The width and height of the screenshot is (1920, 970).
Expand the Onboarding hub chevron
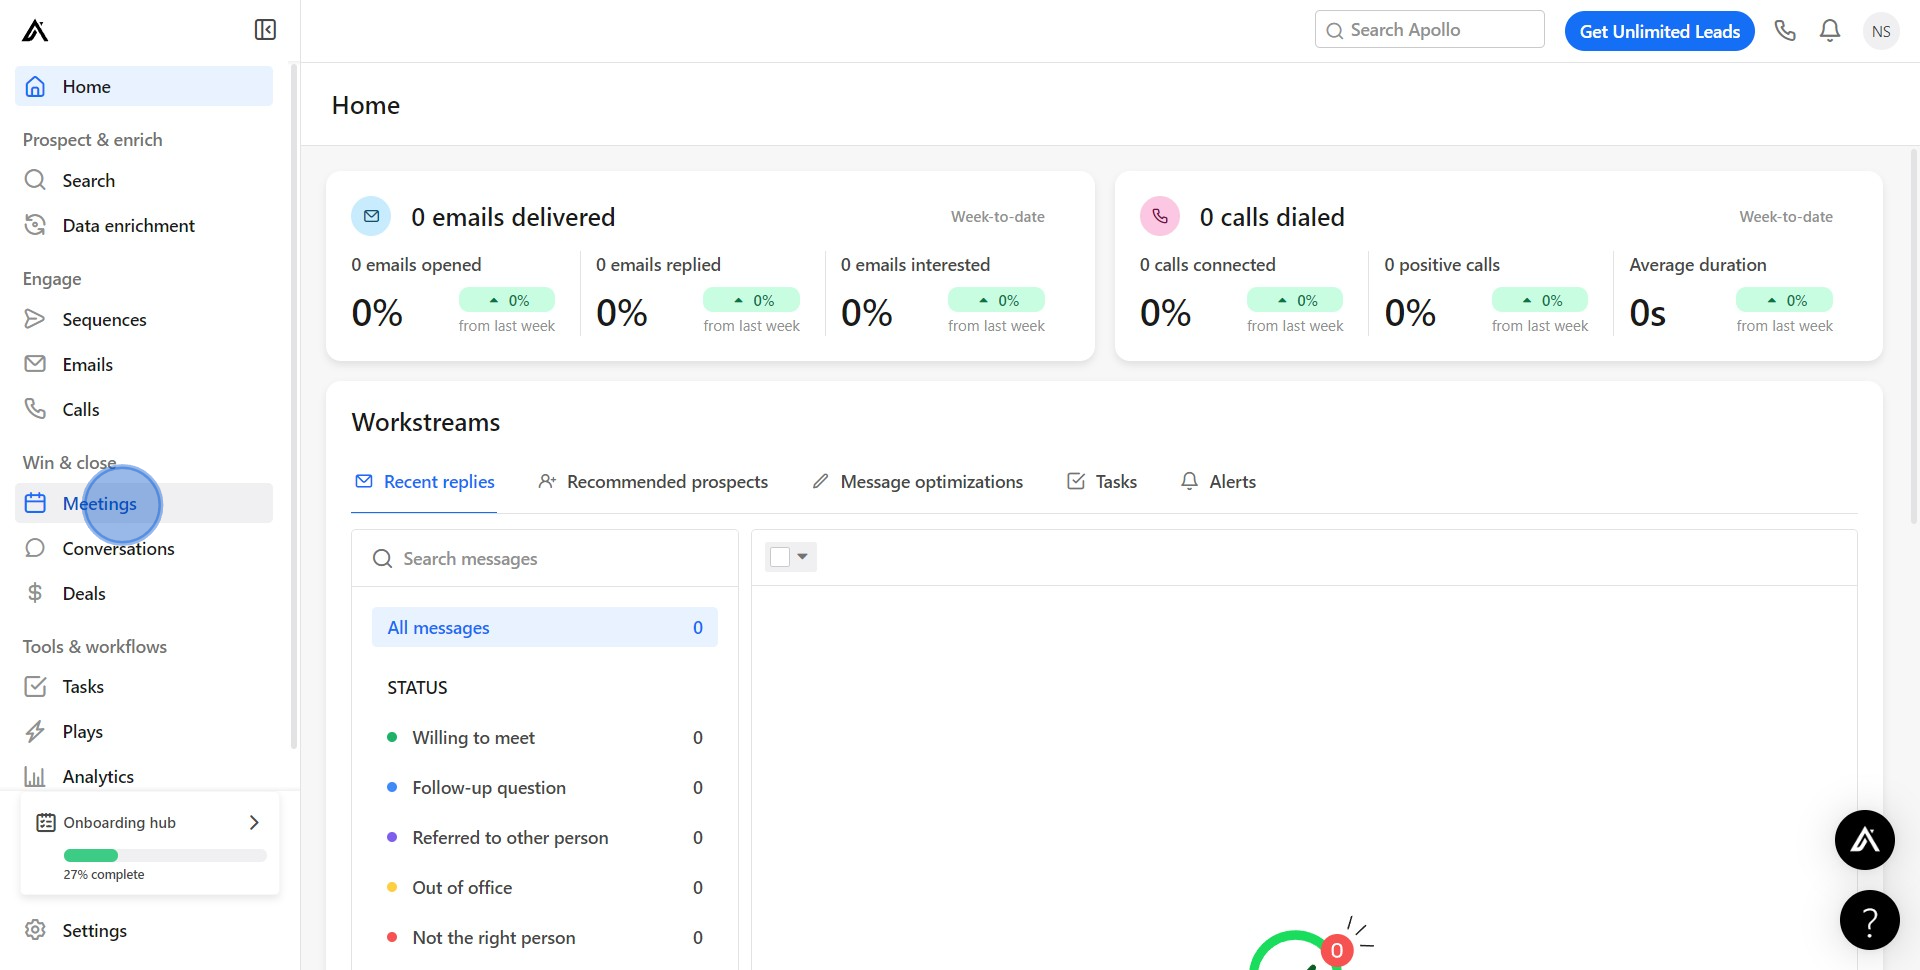254,822
